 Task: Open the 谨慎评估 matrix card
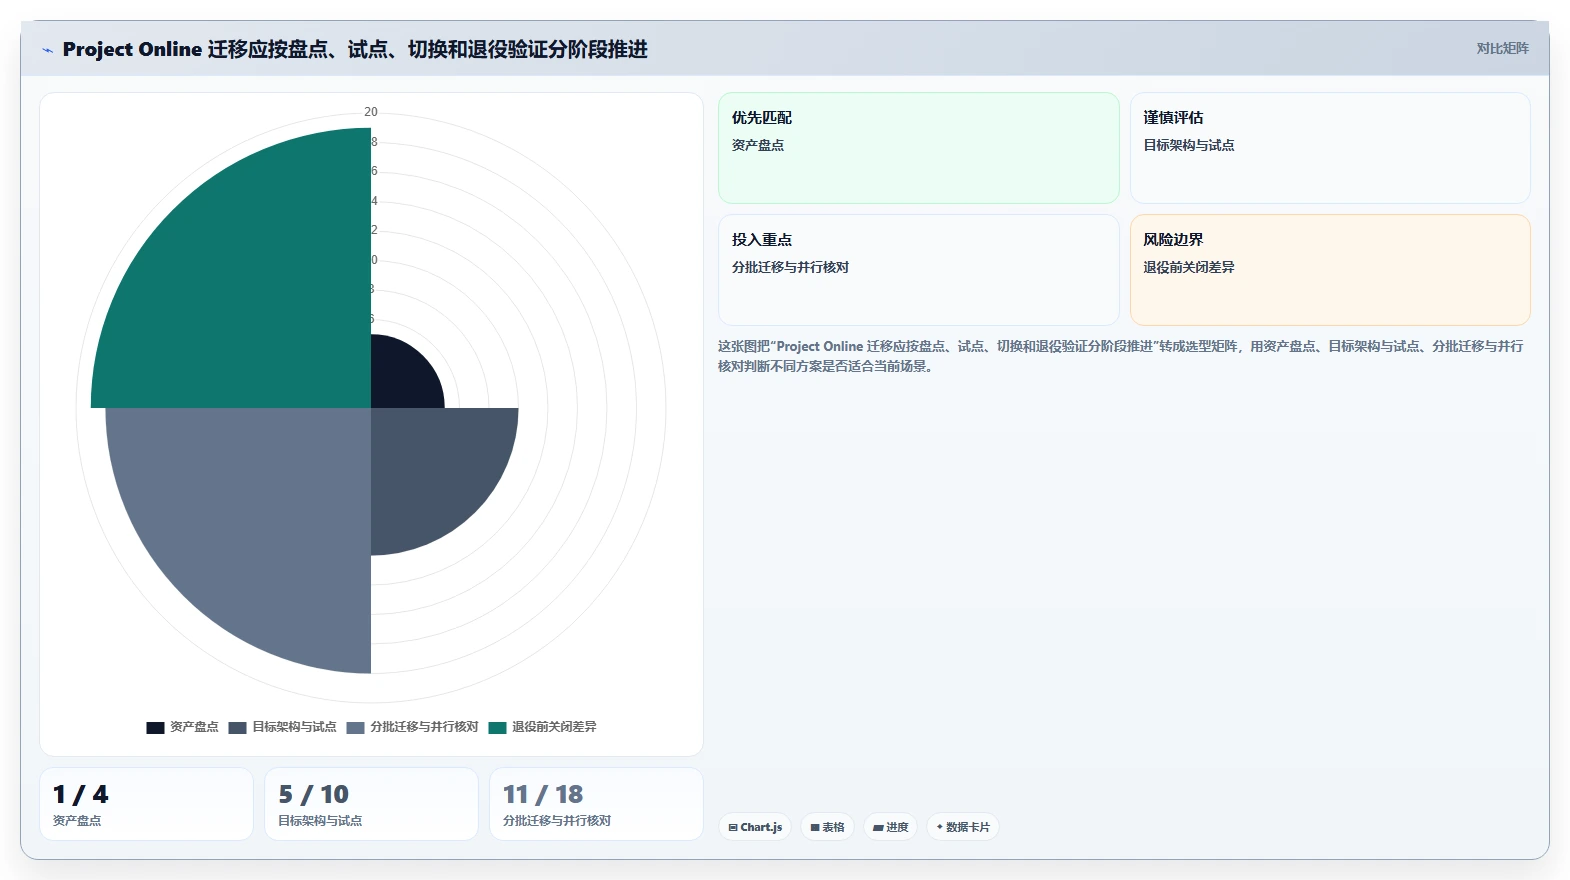coord(1330,148)
